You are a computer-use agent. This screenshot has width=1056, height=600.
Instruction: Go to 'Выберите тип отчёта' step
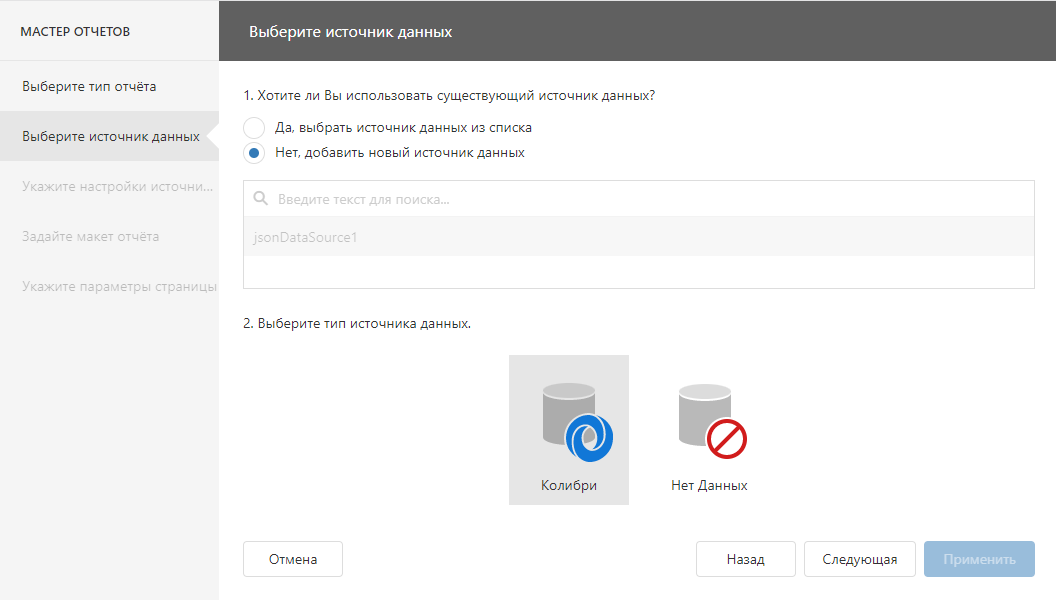click(89, 86)
